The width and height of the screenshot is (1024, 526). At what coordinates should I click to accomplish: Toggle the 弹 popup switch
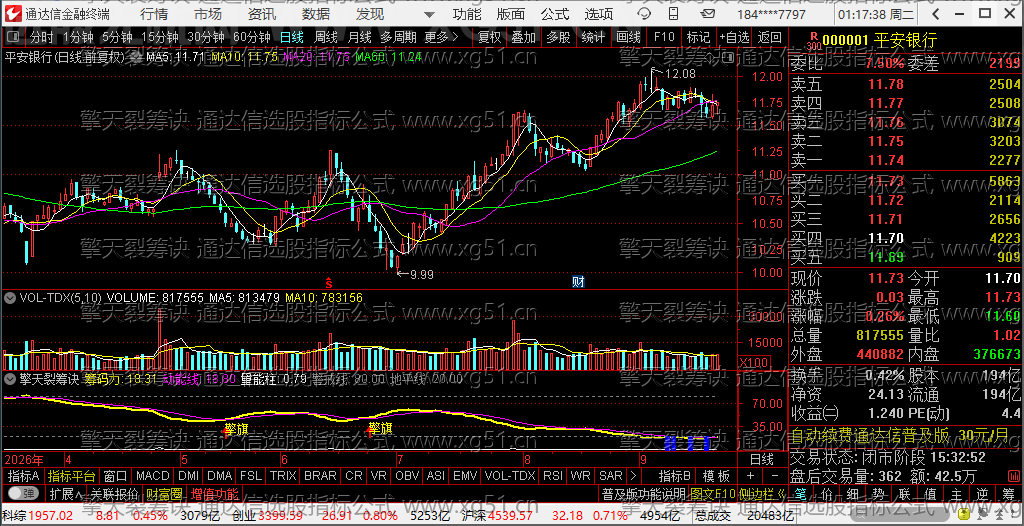(x=22, y=493)
